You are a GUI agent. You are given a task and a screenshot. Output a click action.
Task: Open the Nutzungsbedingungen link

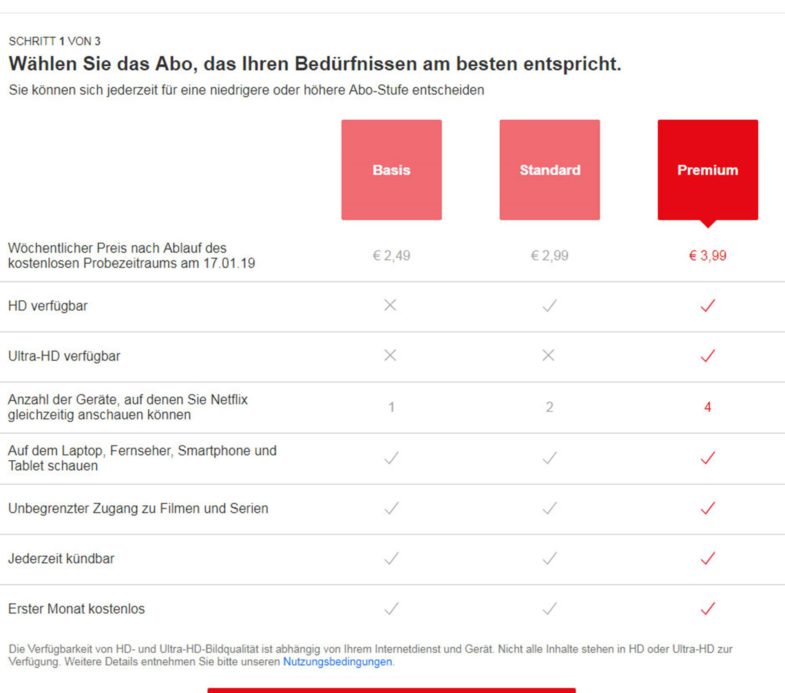pos(337,661)
